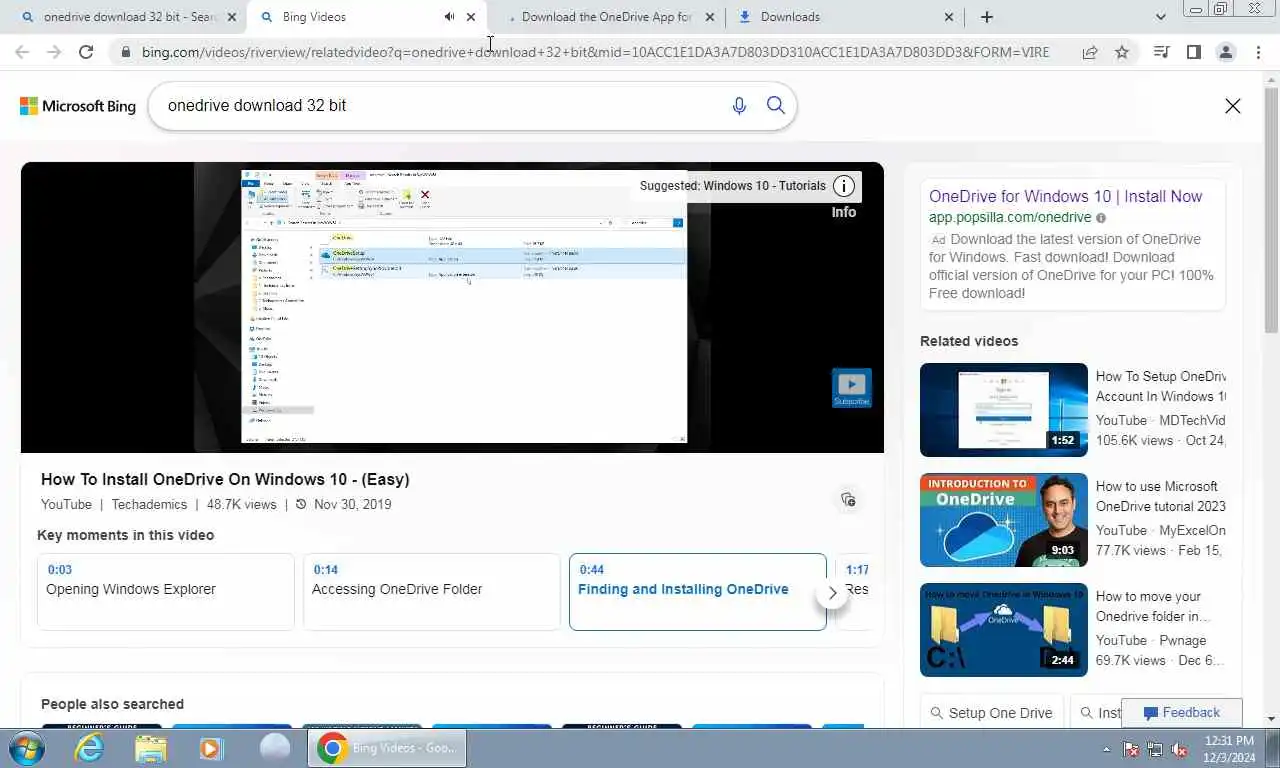The image size is (1280, 768).
Task: Close the onedrive download 32 bit tab
Action: point(232,17)
